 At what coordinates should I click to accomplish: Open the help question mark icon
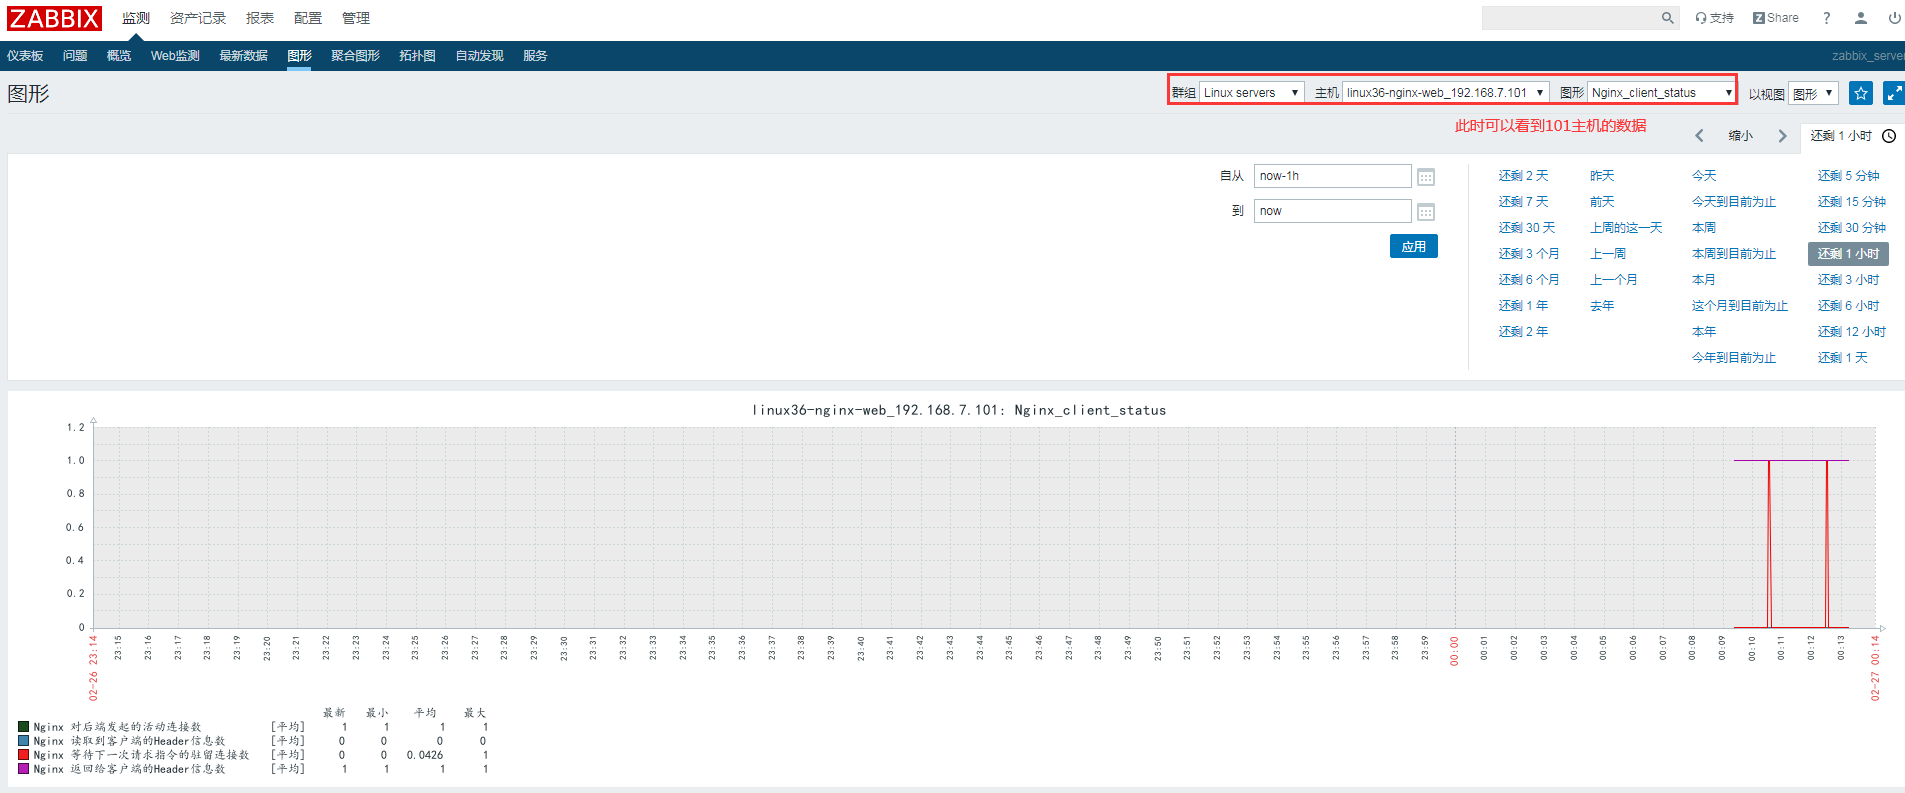point(1826,18)
